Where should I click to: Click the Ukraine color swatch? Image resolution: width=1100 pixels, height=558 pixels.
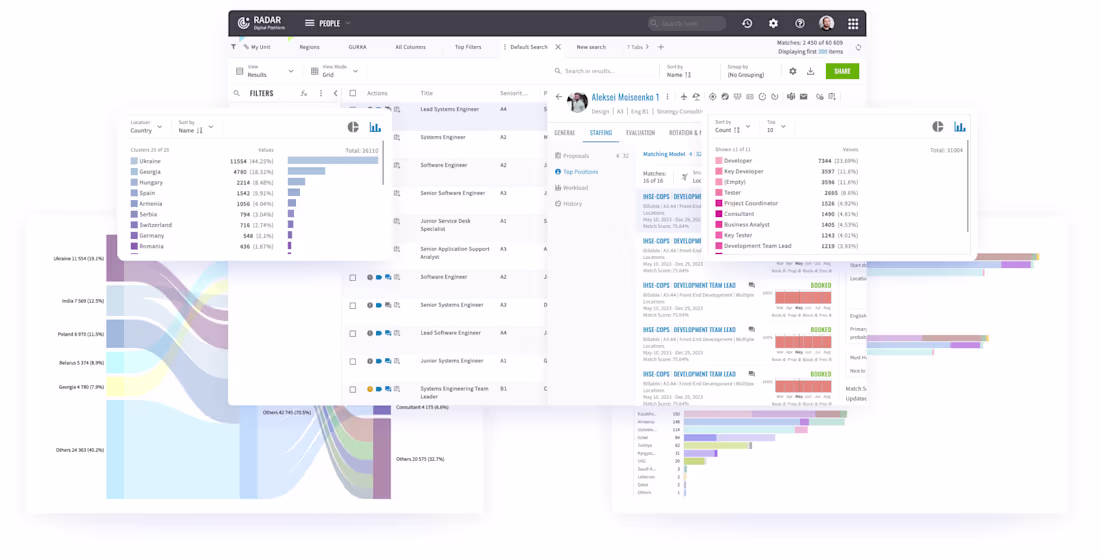134,161
